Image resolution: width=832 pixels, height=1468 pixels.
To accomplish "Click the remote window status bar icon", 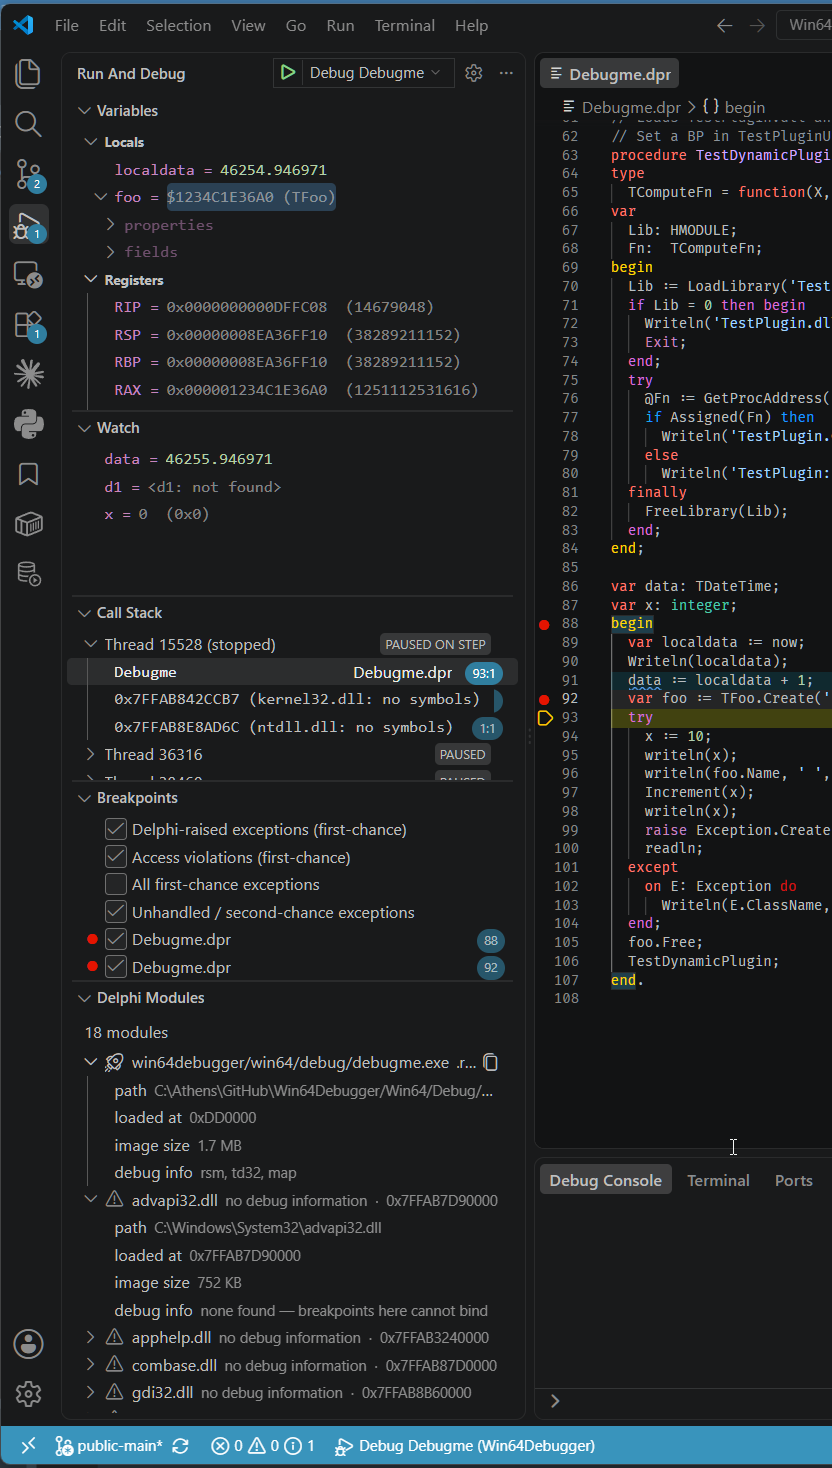I will 28,1445.
